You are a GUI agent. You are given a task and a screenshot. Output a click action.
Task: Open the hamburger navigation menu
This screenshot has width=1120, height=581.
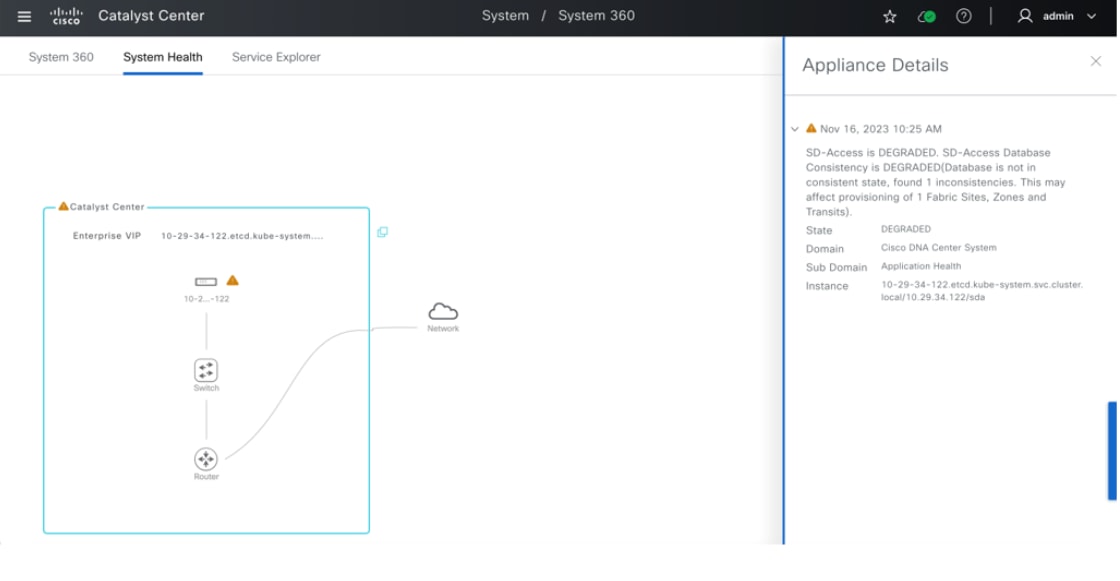pos(24,16)
